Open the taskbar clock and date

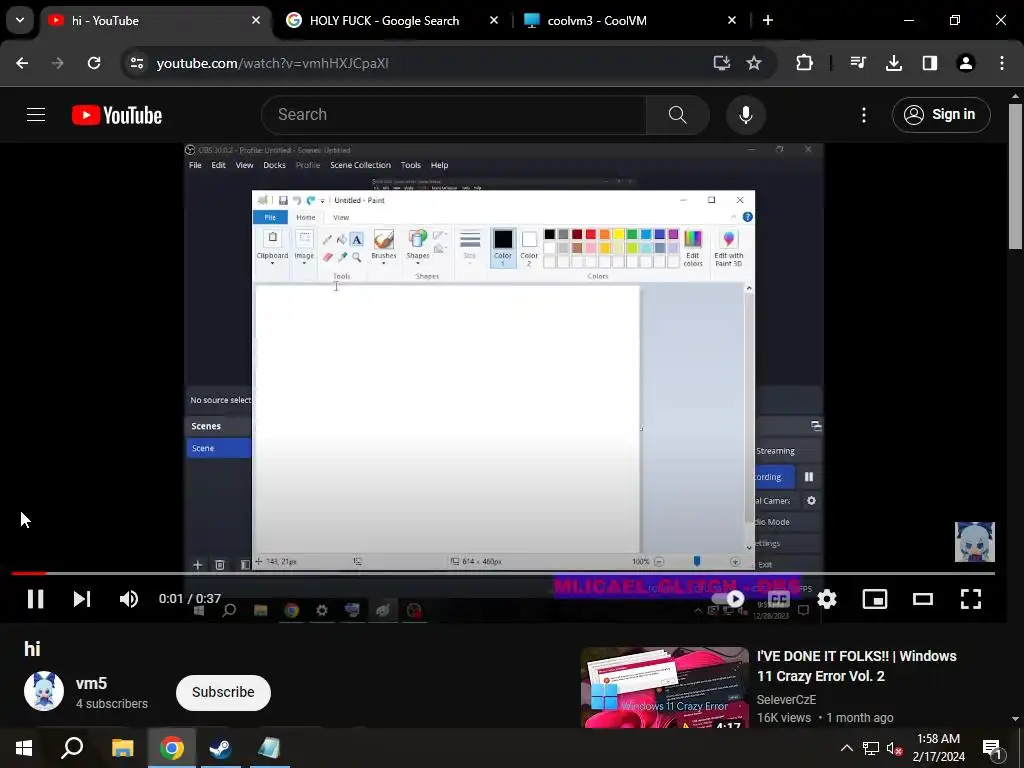coord(938,748)
